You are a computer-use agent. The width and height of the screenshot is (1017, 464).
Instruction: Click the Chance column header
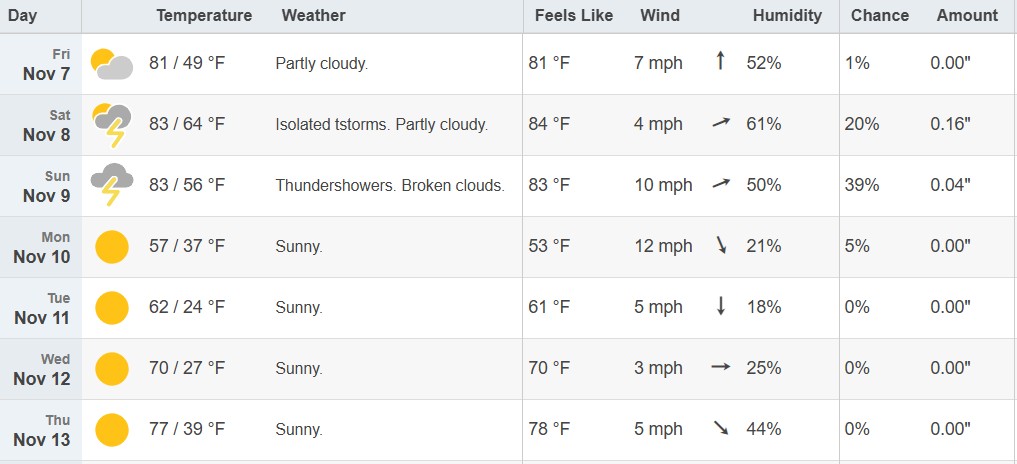tap(880, 15)
